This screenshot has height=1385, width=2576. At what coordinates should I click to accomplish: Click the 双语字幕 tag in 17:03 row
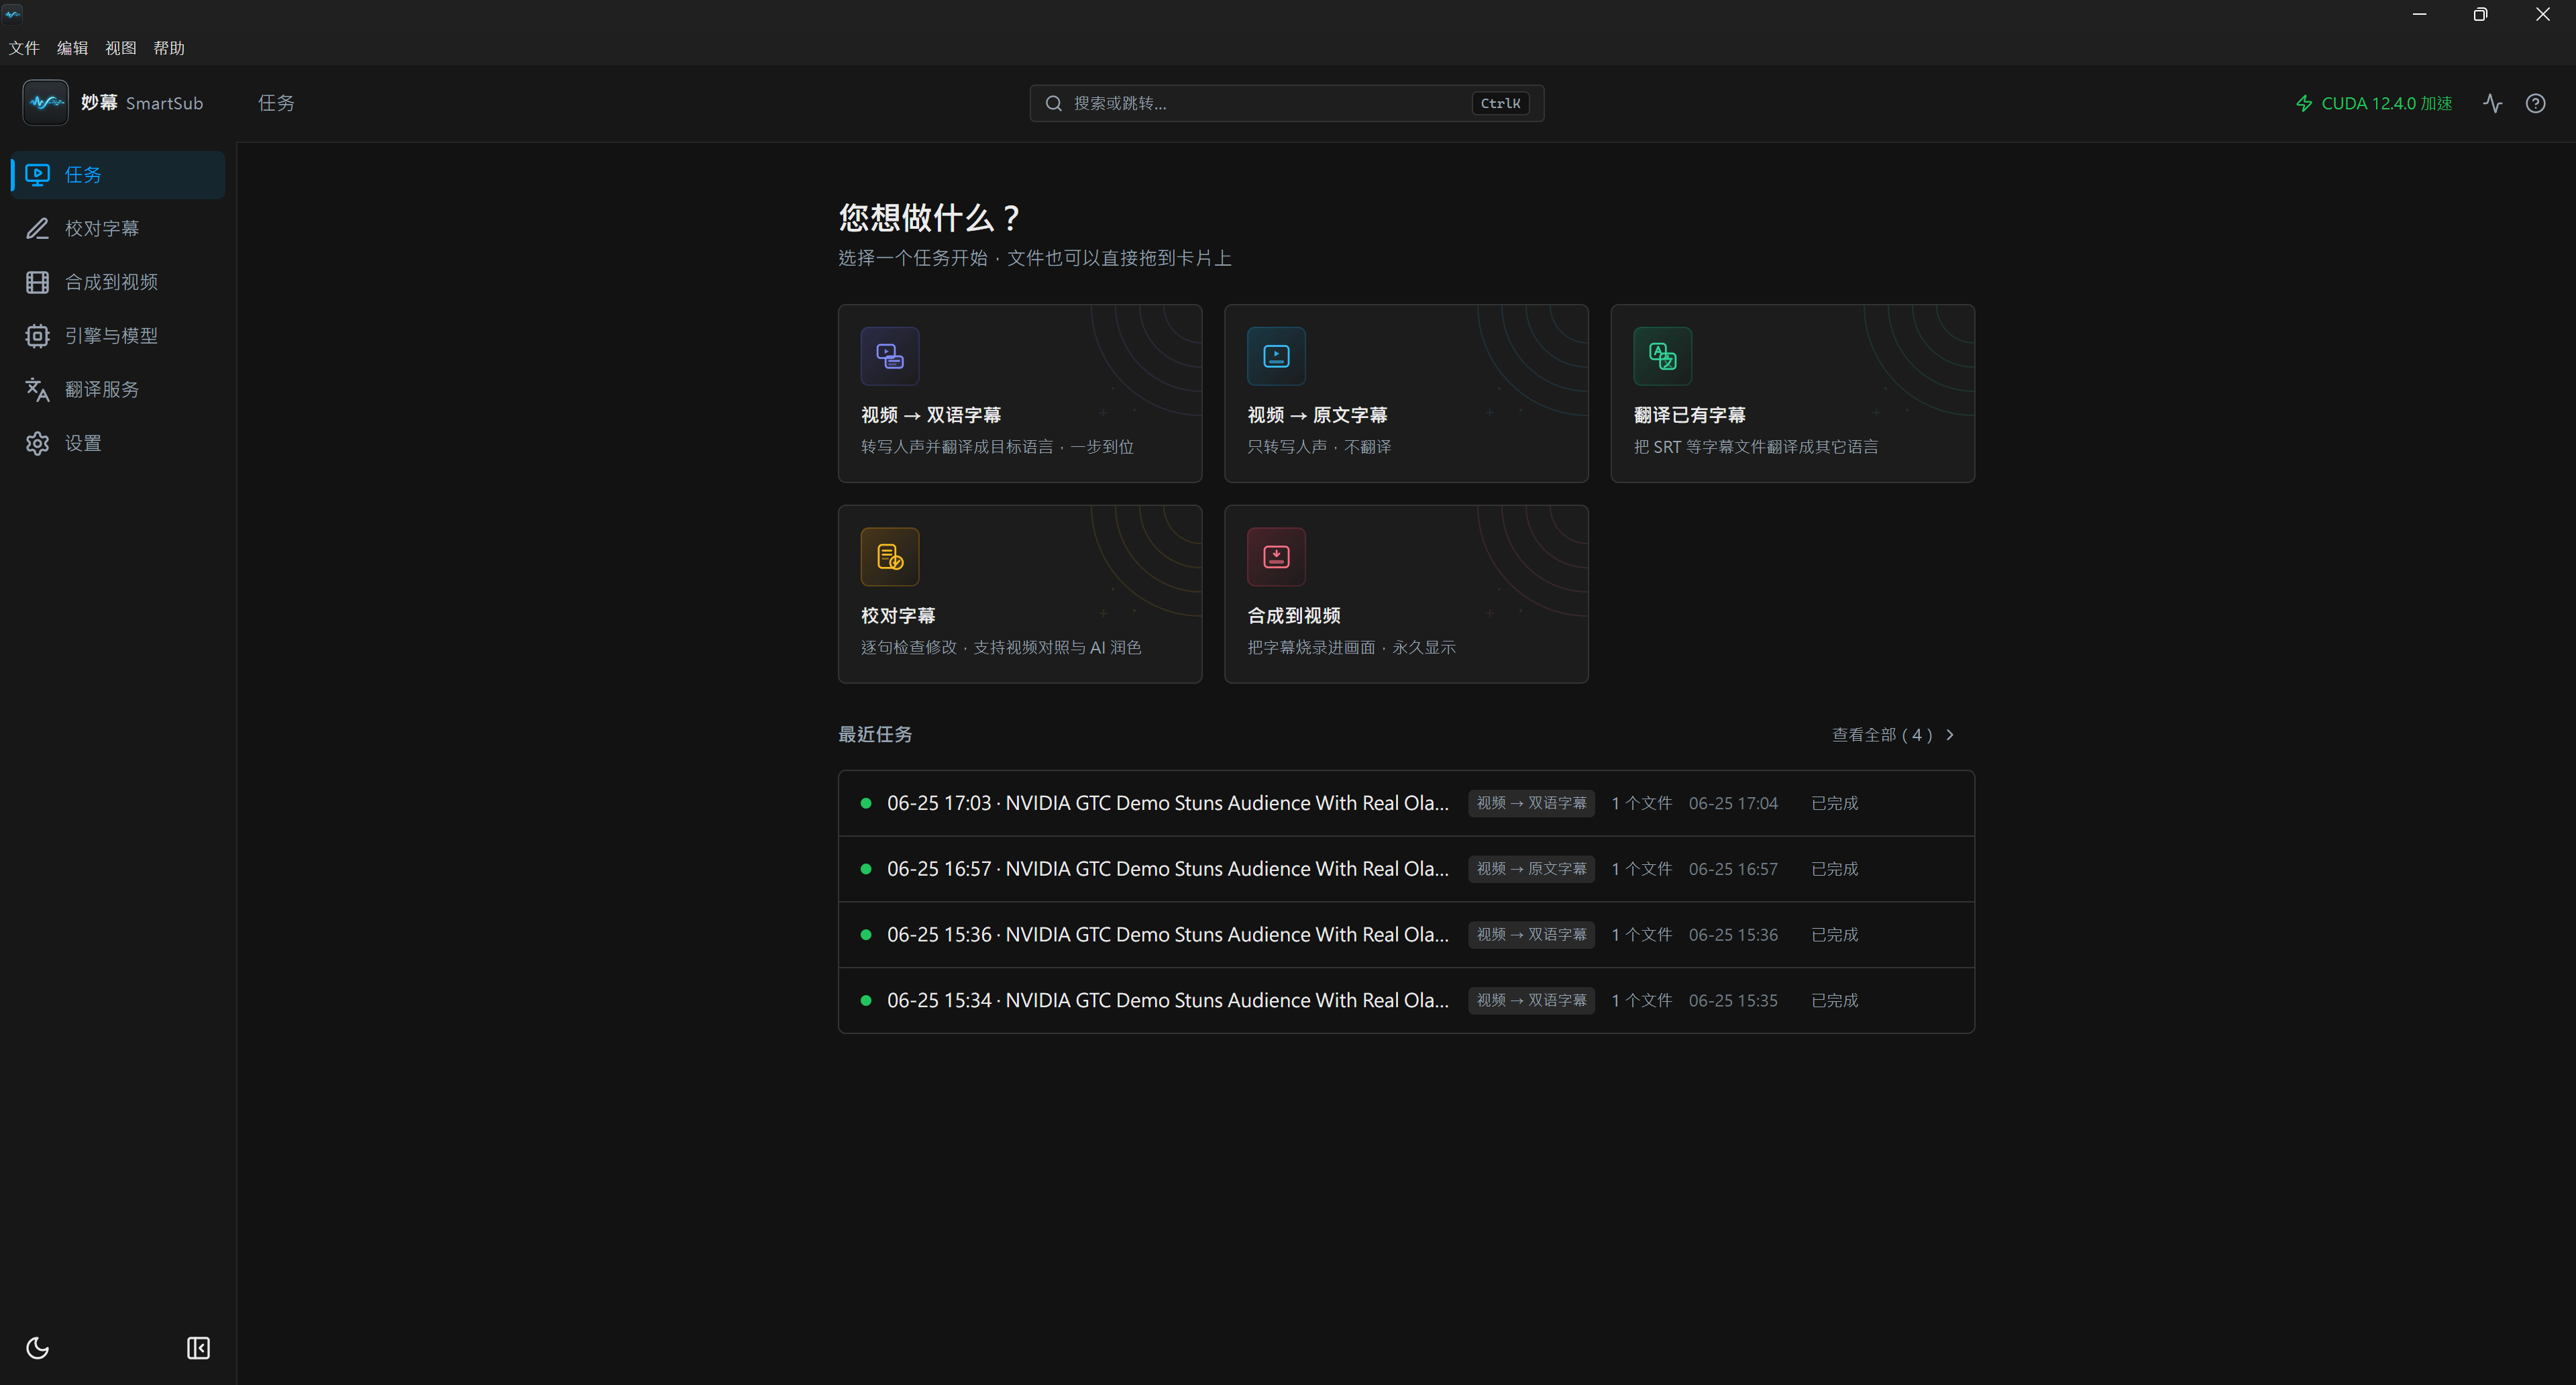point(1531,803)
